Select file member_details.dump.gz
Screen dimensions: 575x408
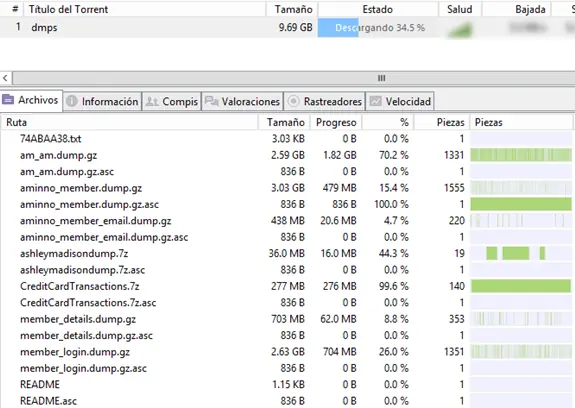(x=78, y=319)
